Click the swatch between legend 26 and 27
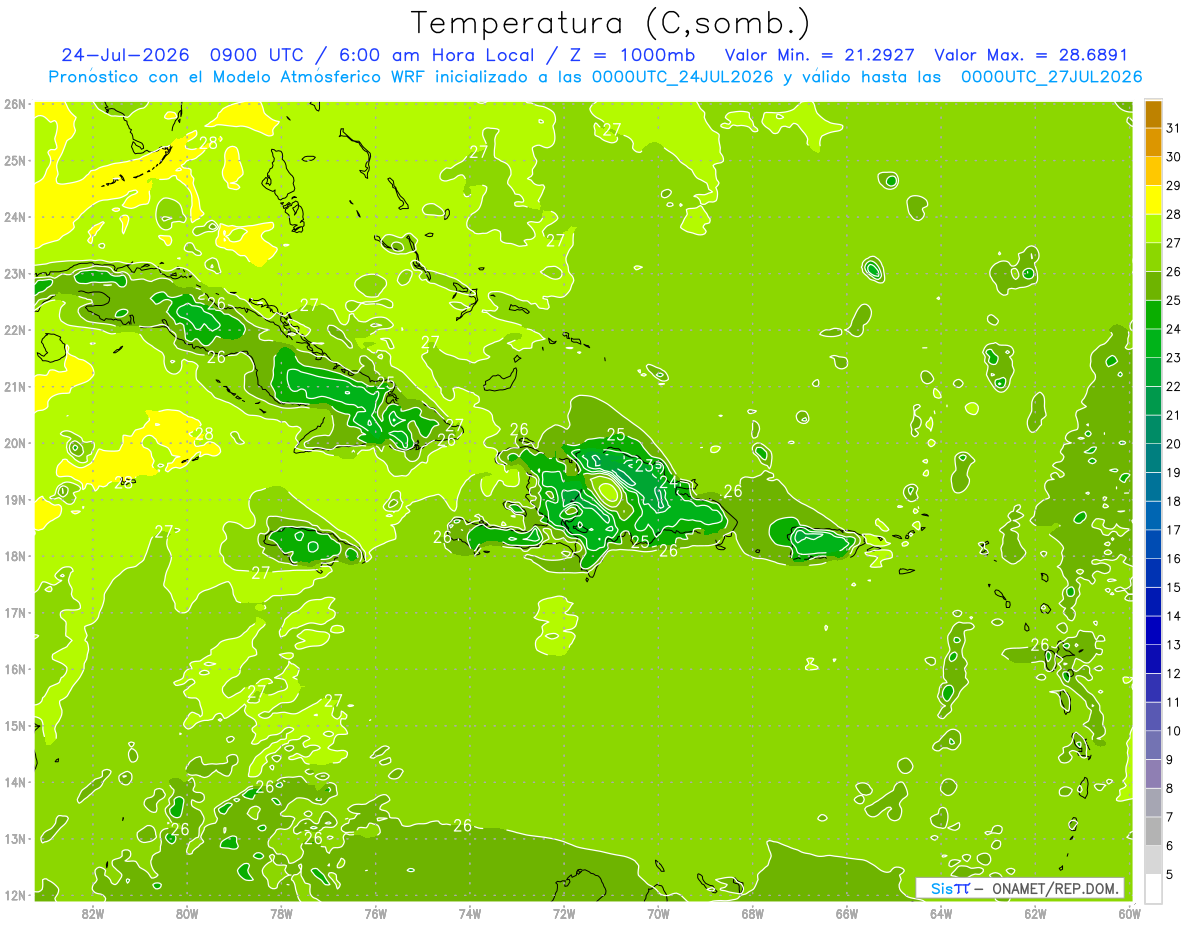 coord(1153,257)
